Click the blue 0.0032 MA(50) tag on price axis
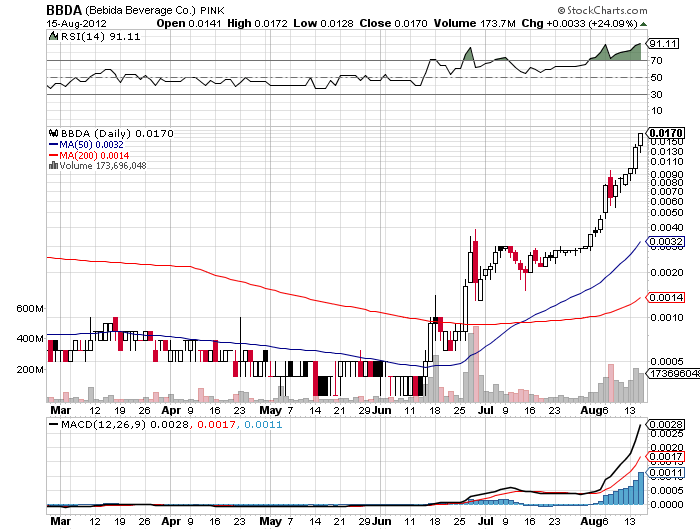Image resolution: width=700 pixels, height=530 pixels. click(x=665, y=242)
